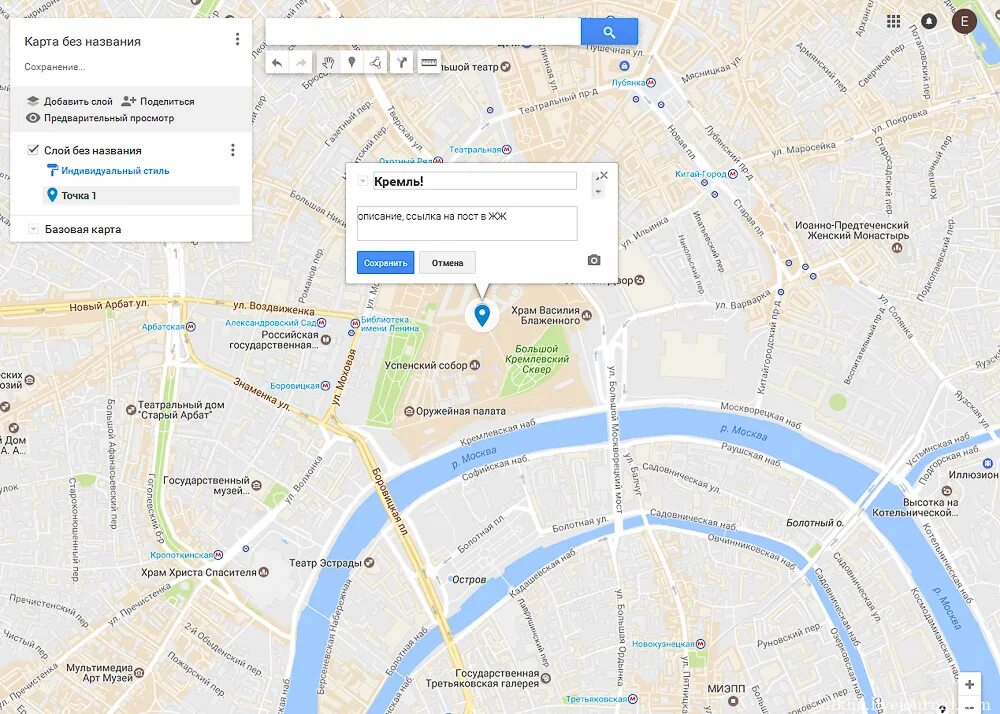Select the add marker tool

(351, 62)
